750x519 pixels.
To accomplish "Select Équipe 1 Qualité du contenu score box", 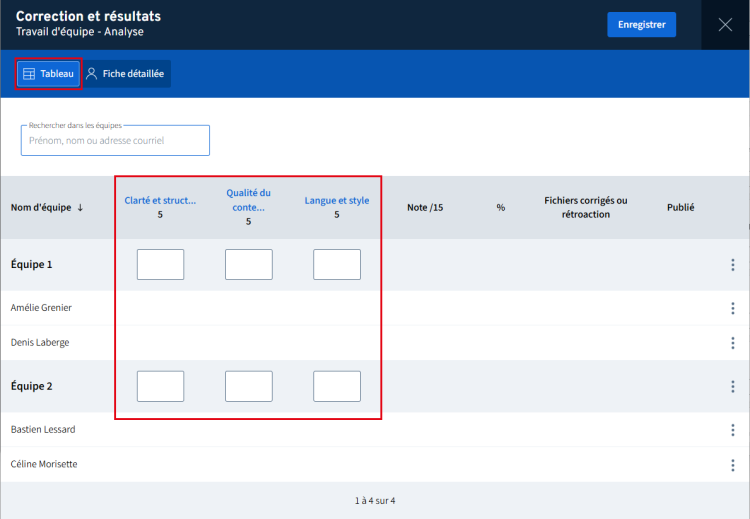I will [x=248, y=265].
